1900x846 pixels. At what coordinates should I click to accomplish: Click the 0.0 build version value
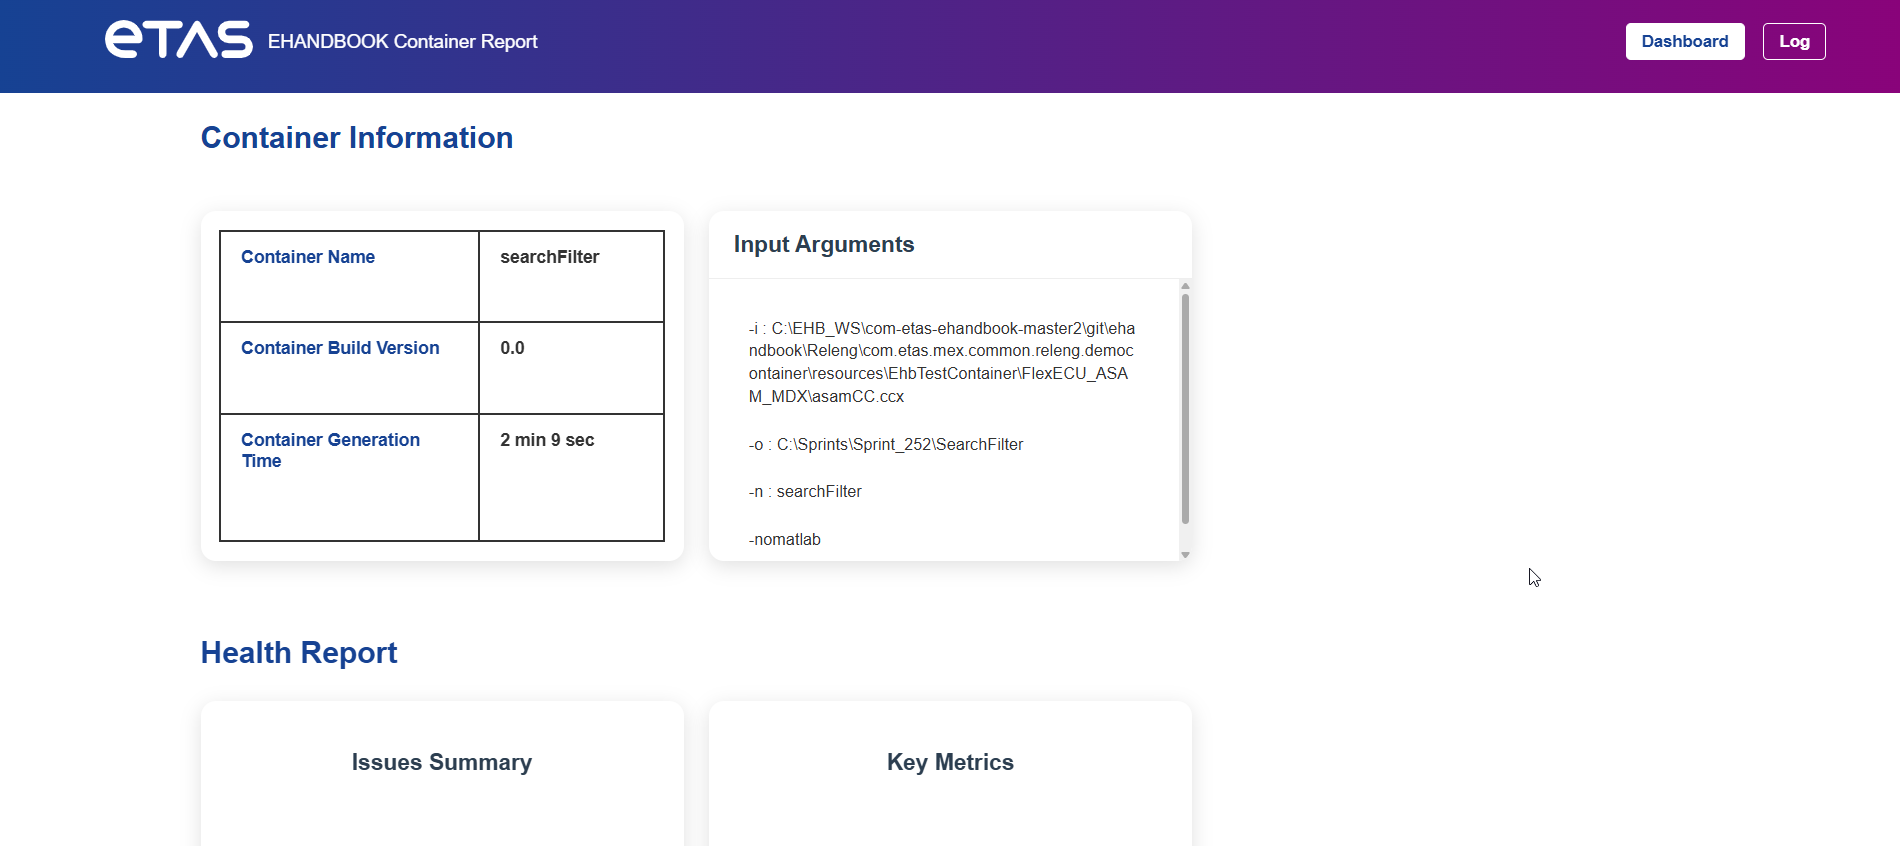(512, 348)
